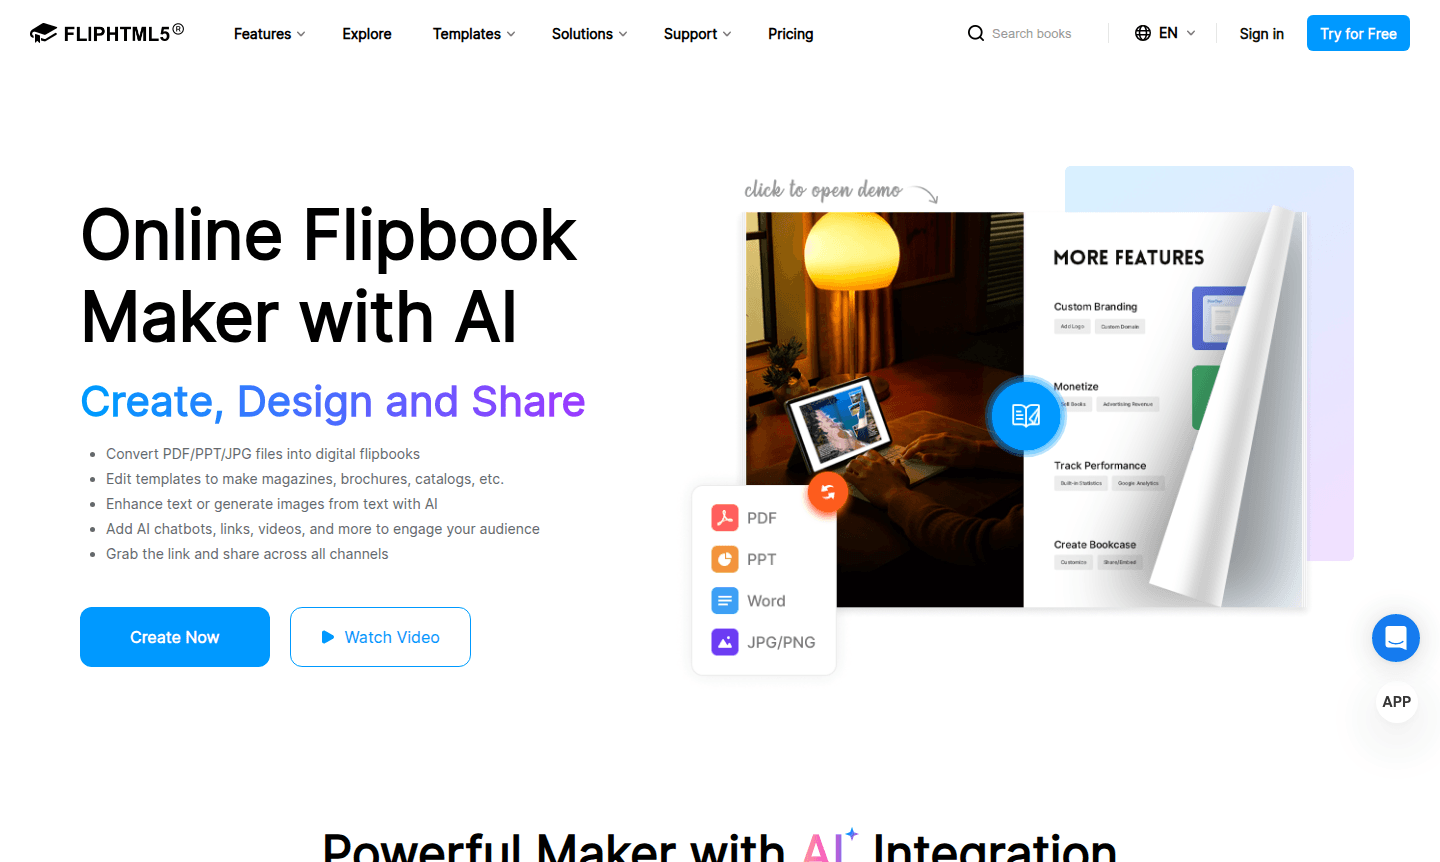1440x862 pixels.
Task: Click the FlipHTML5 graduation cap logo
Action: click(43, 34)
